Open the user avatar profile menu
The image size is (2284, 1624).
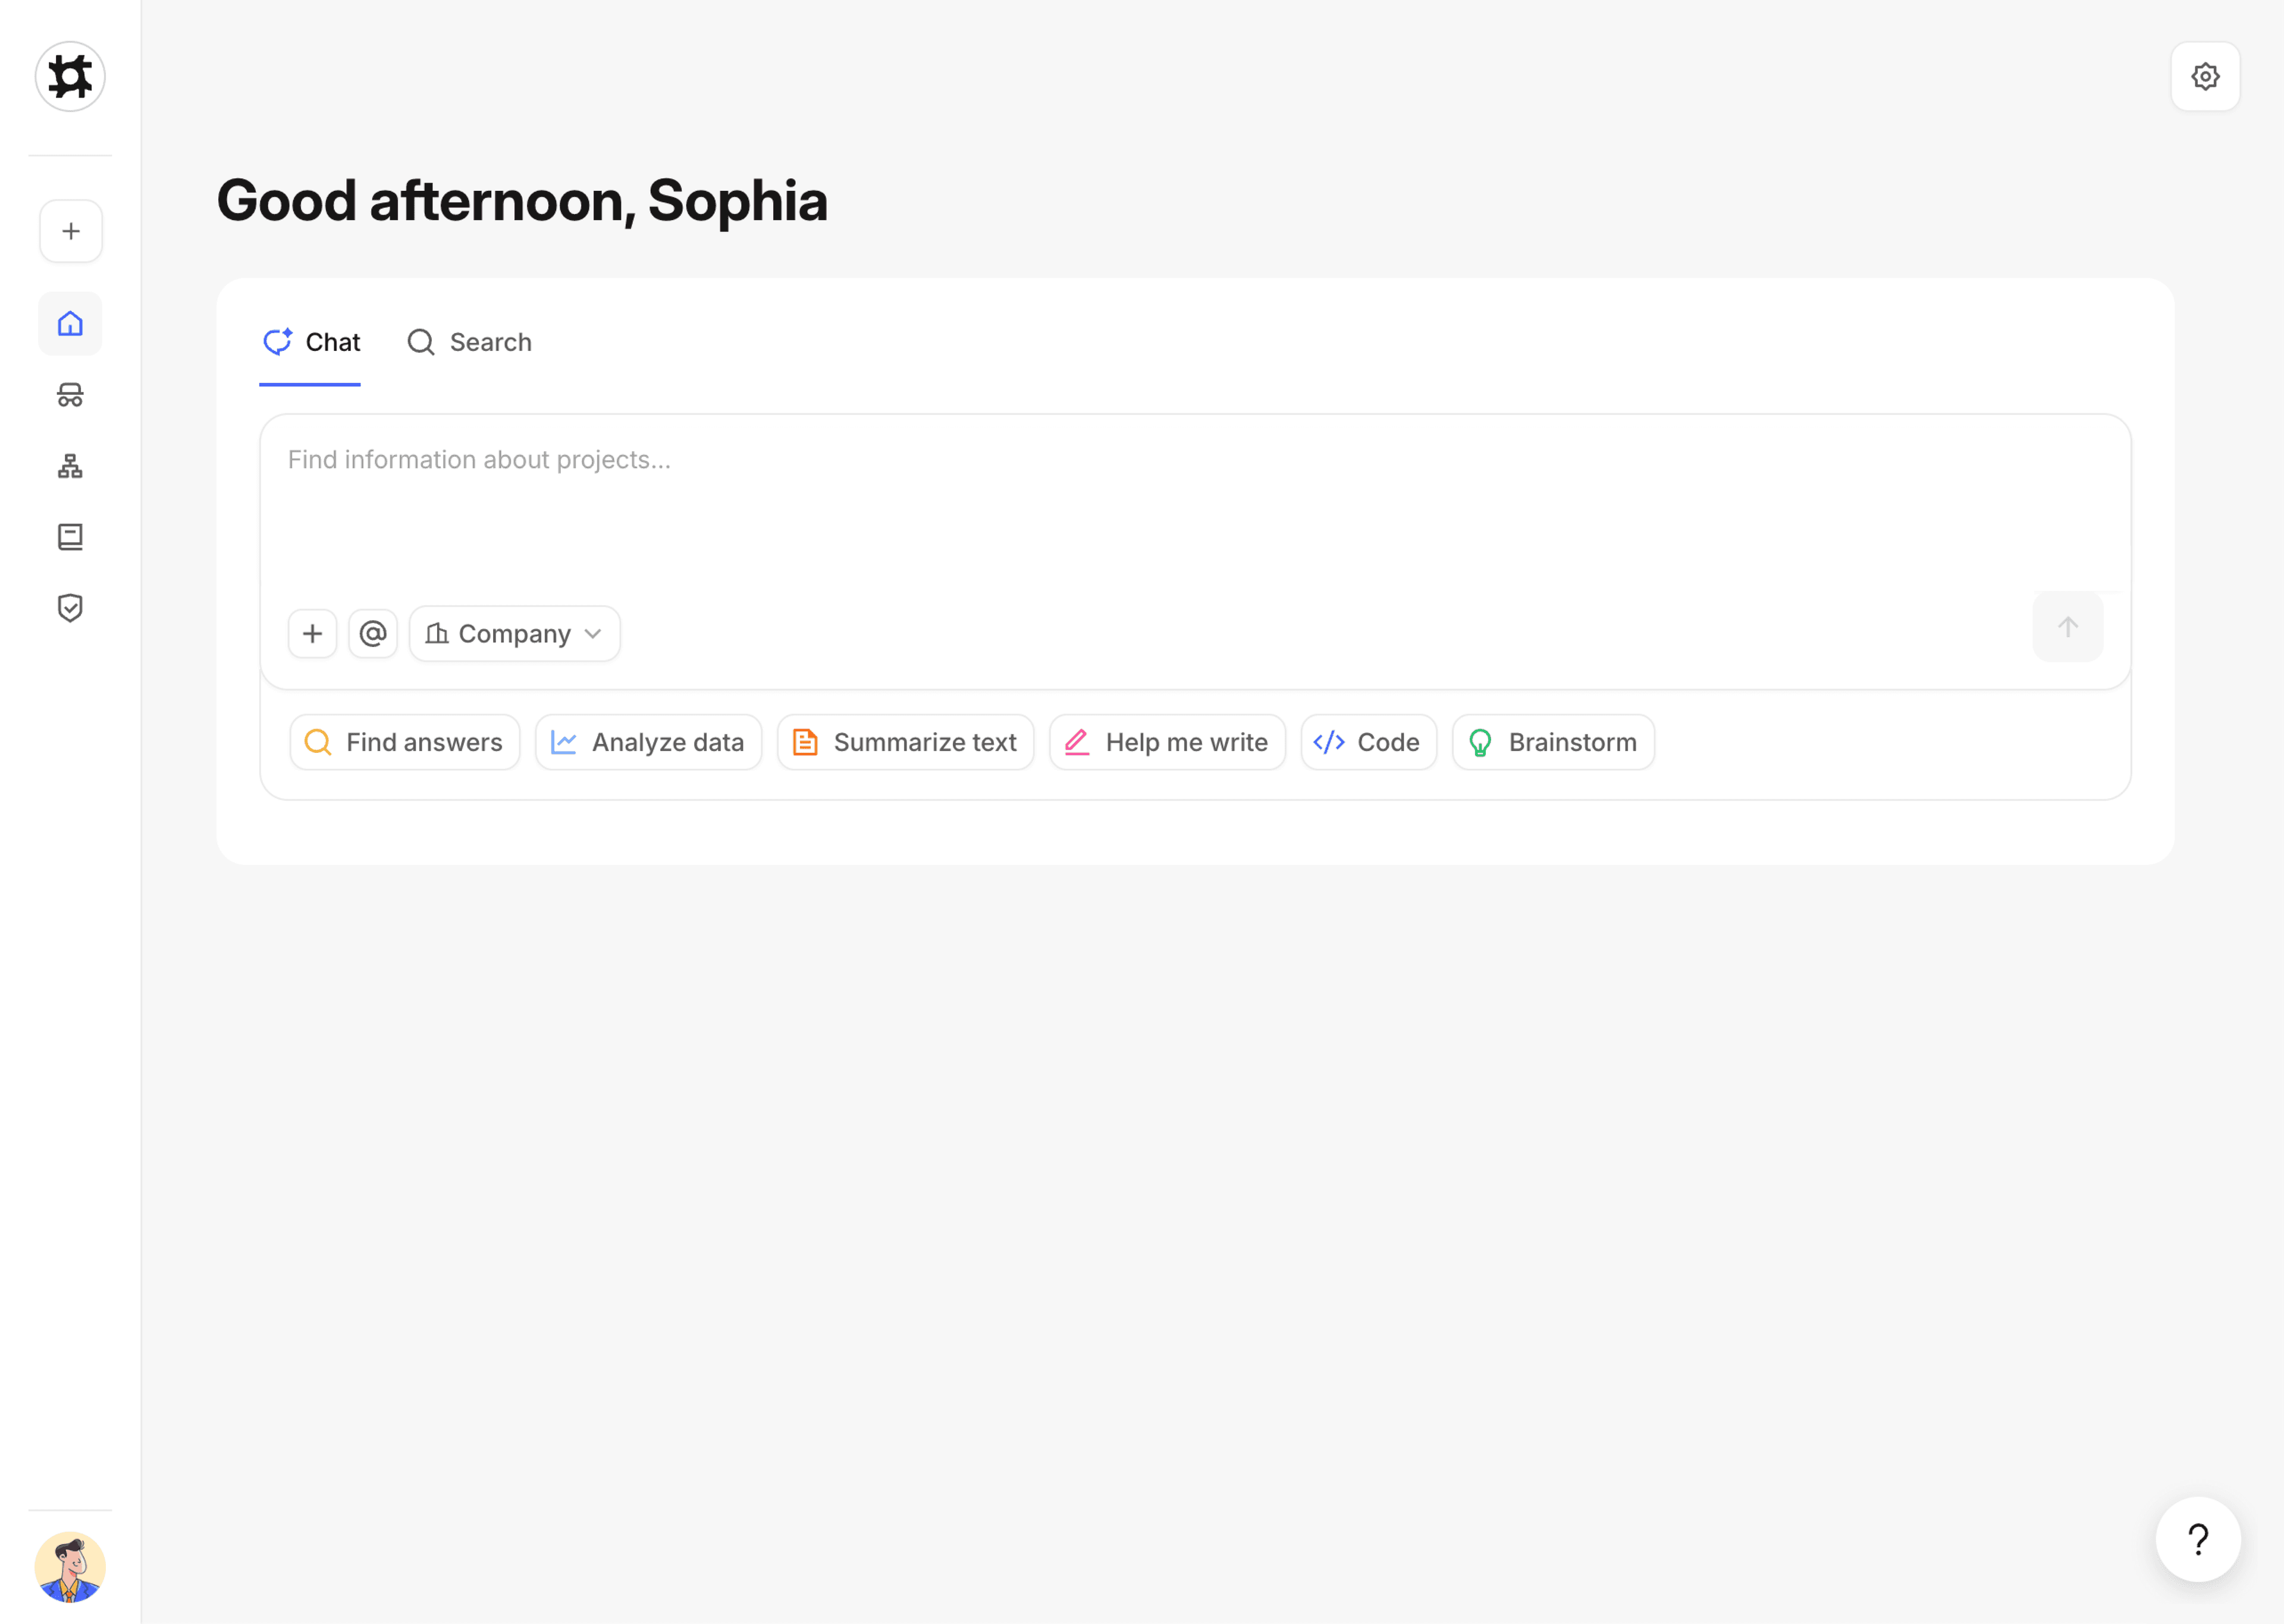click(x=70, y=1567)
